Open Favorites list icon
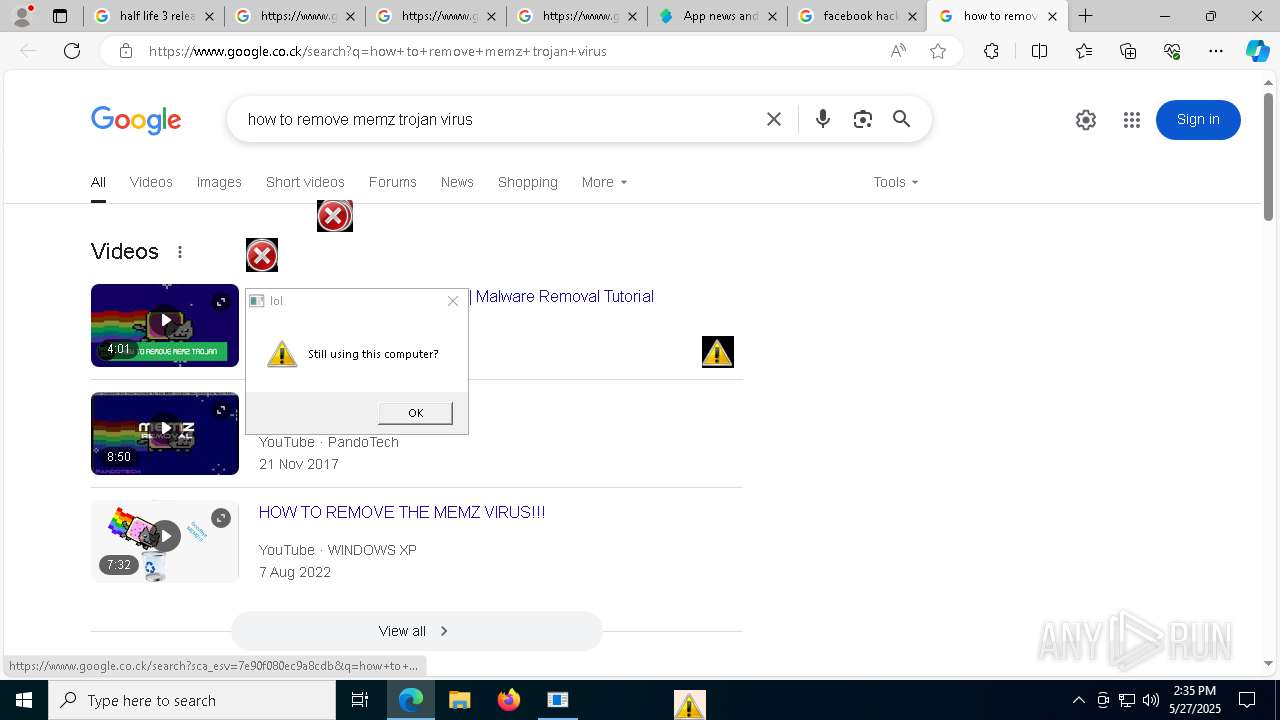1280x720 pixels. pos(1084,51)
